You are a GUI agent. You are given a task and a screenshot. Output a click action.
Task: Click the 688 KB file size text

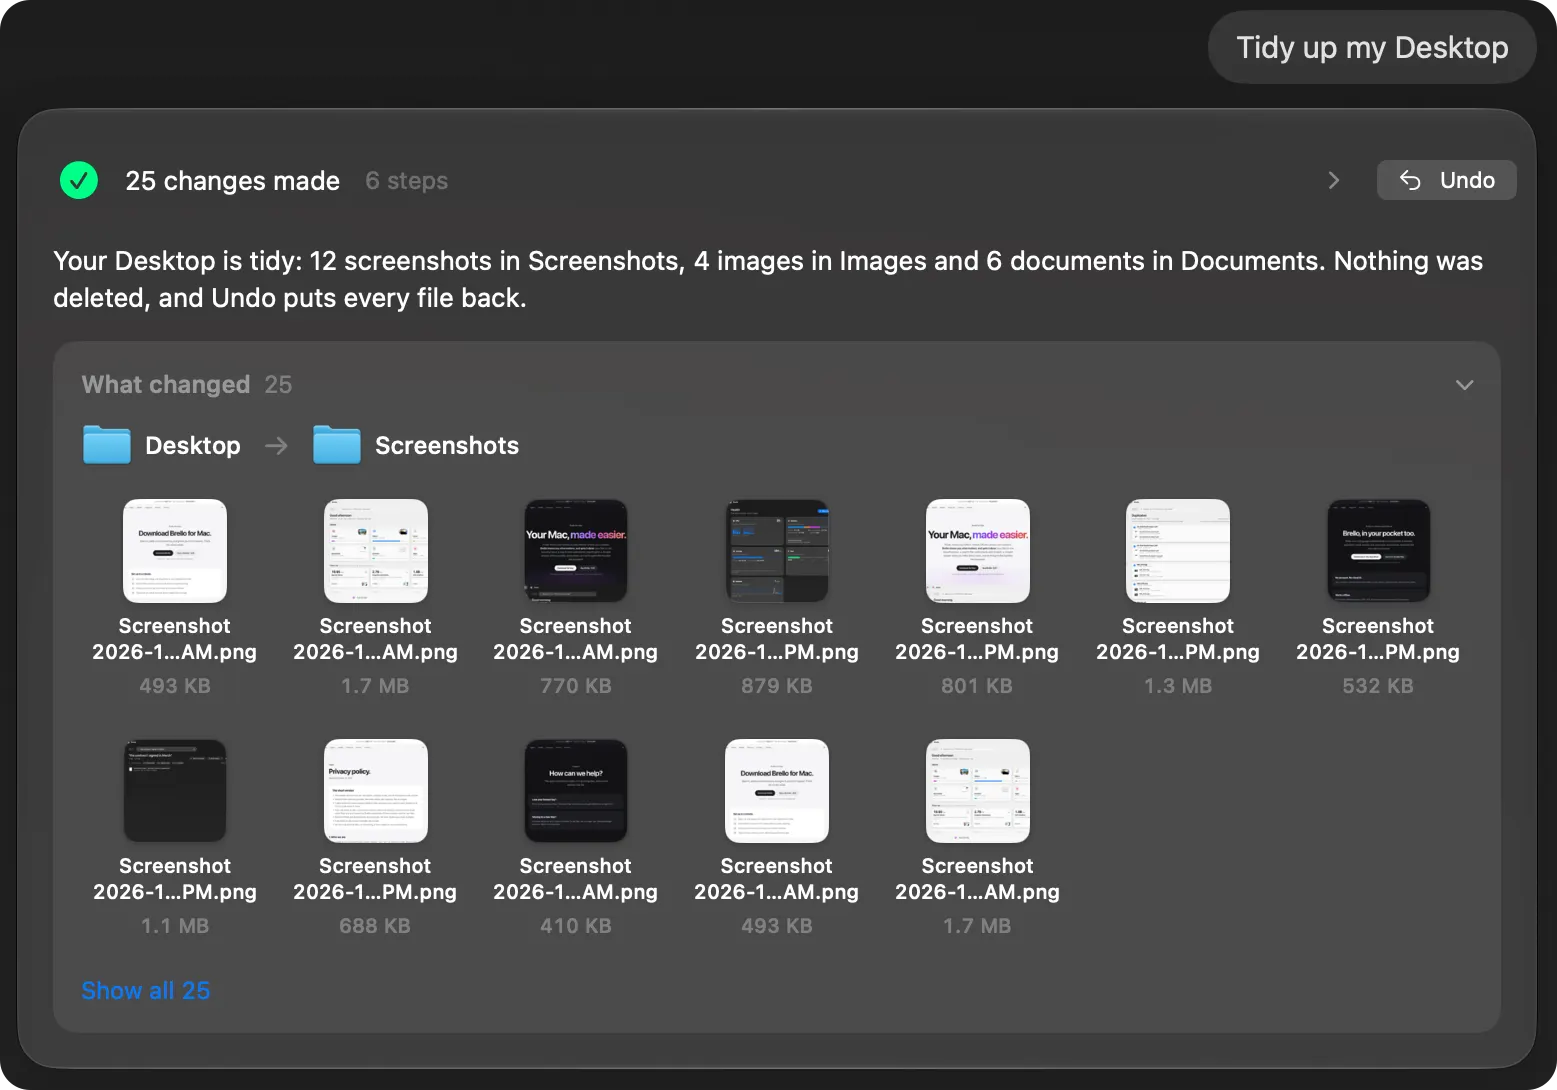[x=375, y=926]
